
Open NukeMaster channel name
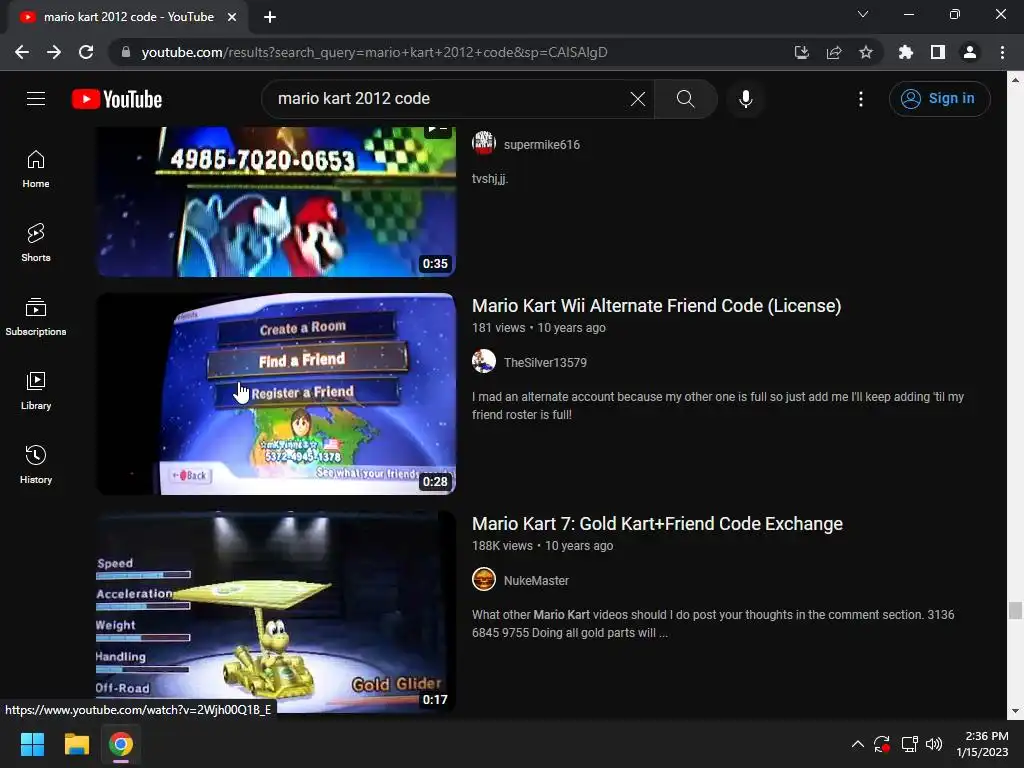[536, 581]
